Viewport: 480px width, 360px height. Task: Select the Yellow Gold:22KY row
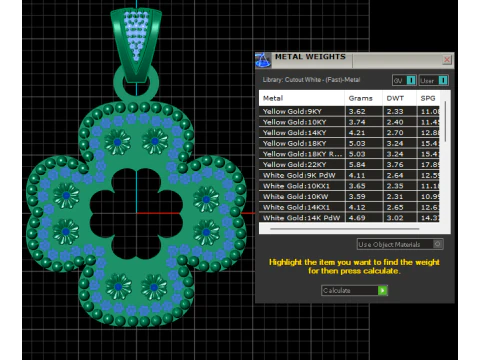[x=349, y=165]
